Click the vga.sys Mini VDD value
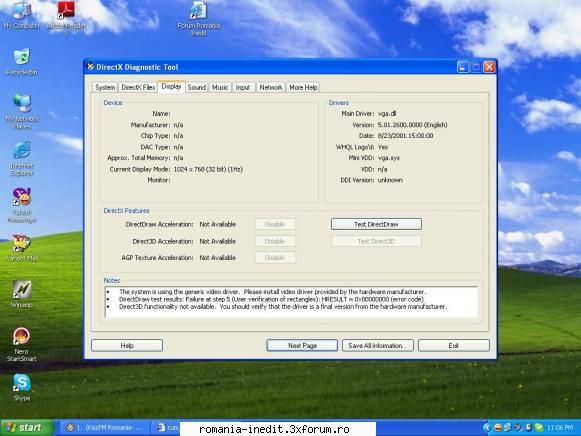 tap(389, 158)
